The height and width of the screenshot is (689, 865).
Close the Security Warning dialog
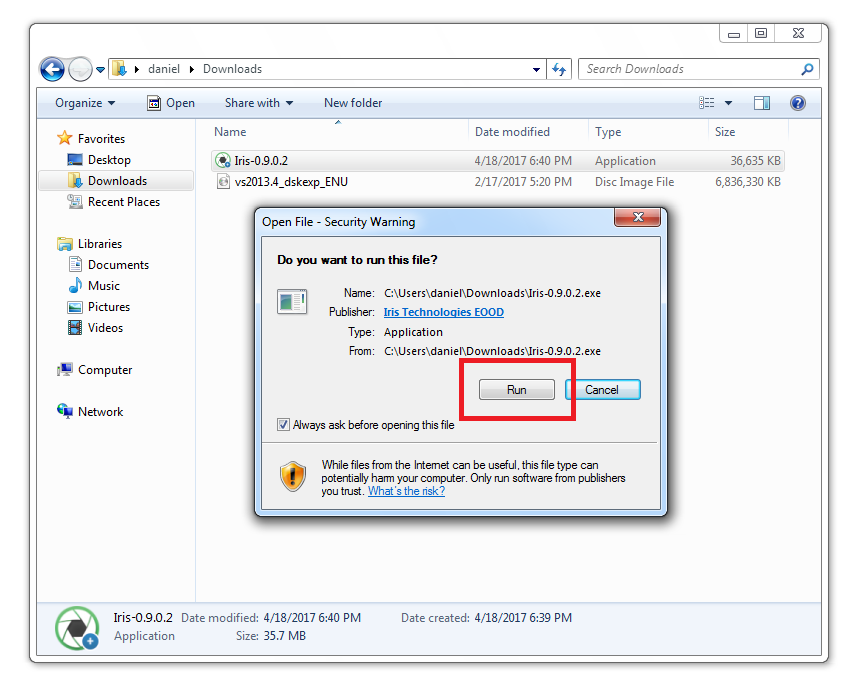tap(638, 217)
